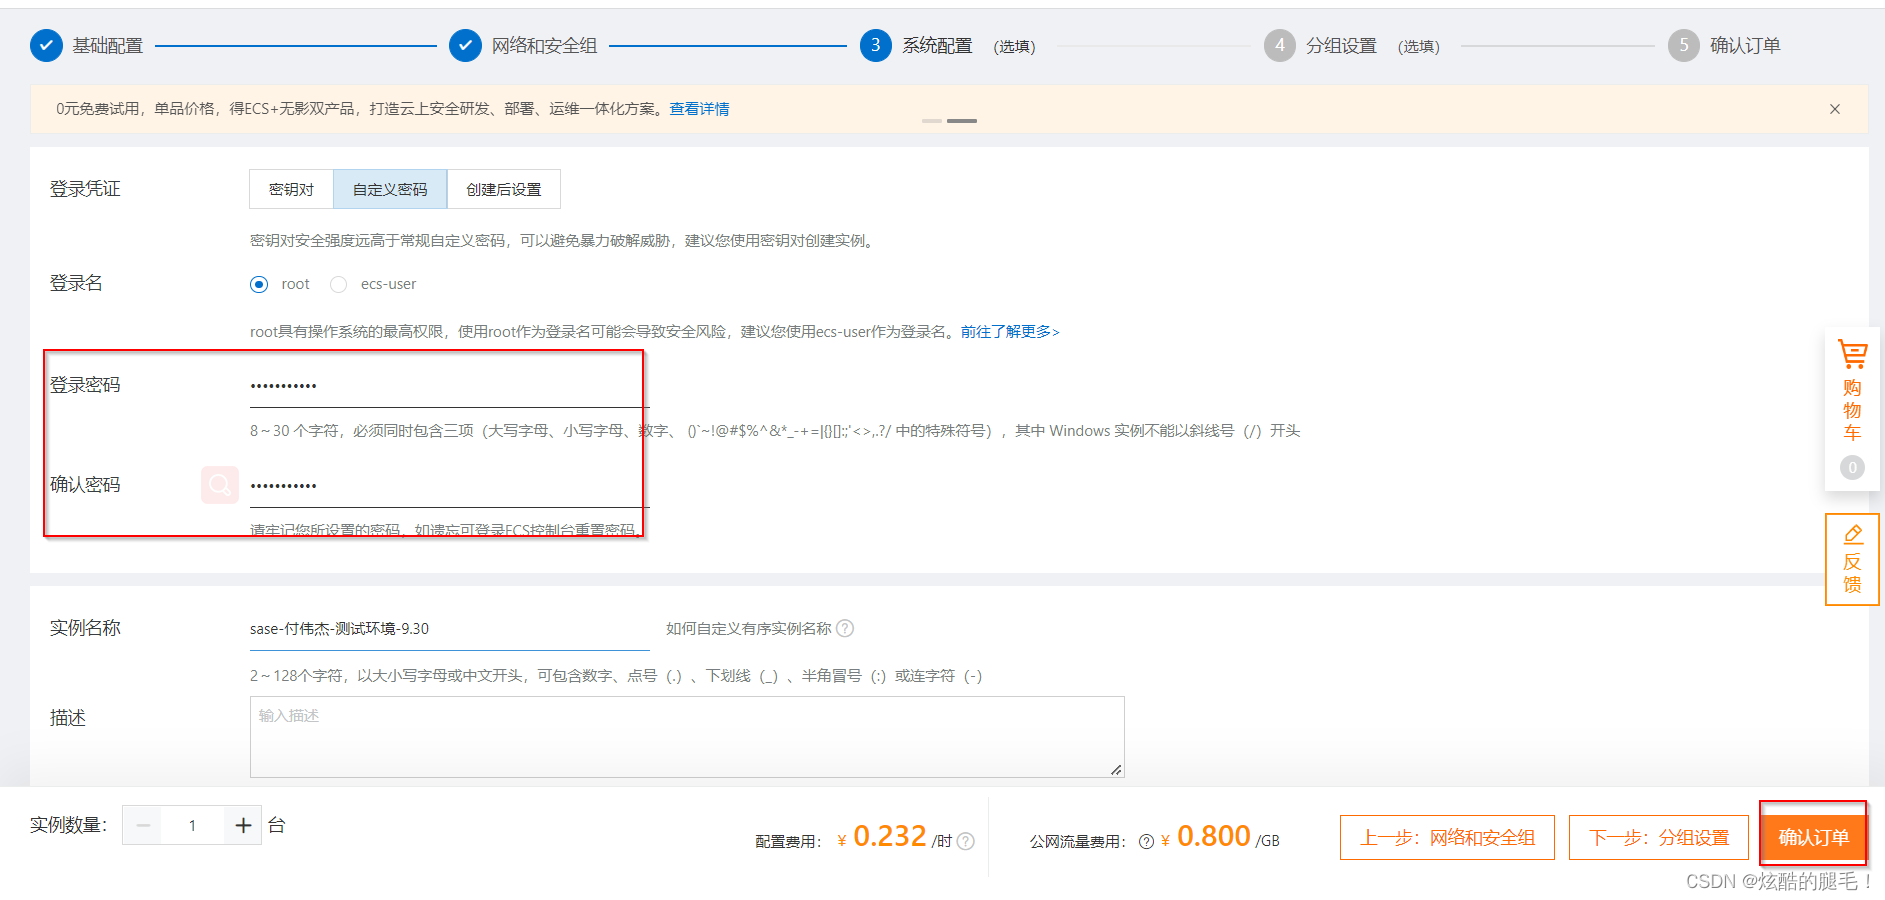The height and width of the screenshot is (900, 1885).
Task: Click step 2 网络和安全组 checkmark icon
Action: coord(465,46)
